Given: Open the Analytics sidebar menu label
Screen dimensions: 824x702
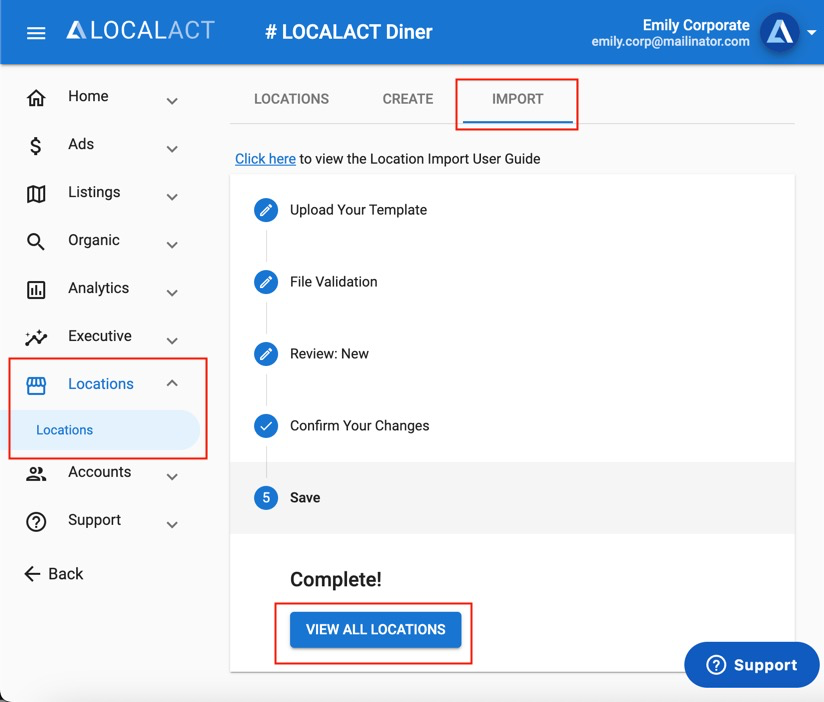Looking at the screenshot, I should coord(99,288).
